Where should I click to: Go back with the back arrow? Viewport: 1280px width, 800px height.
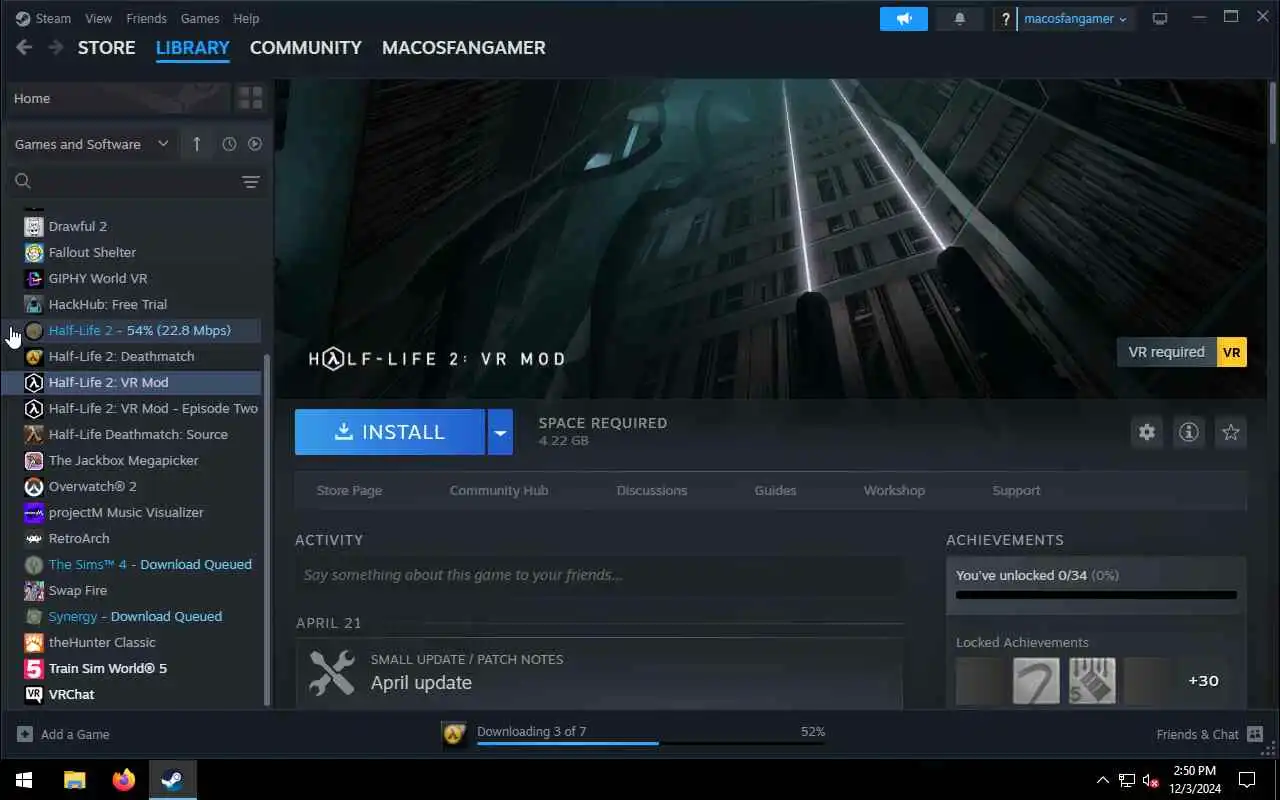coord(24,47)
